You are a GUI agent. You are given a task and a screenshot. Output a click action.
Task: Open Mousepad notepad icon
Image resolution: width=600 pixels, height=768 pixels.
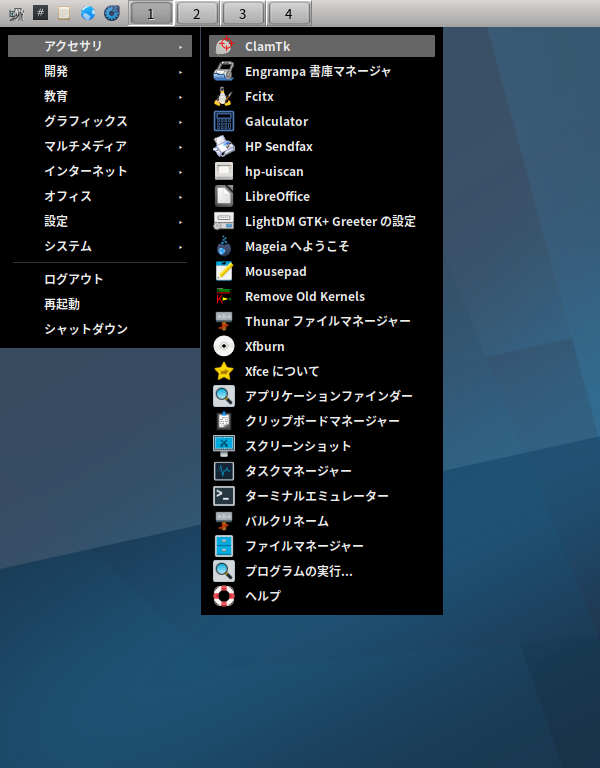[224, 271]
